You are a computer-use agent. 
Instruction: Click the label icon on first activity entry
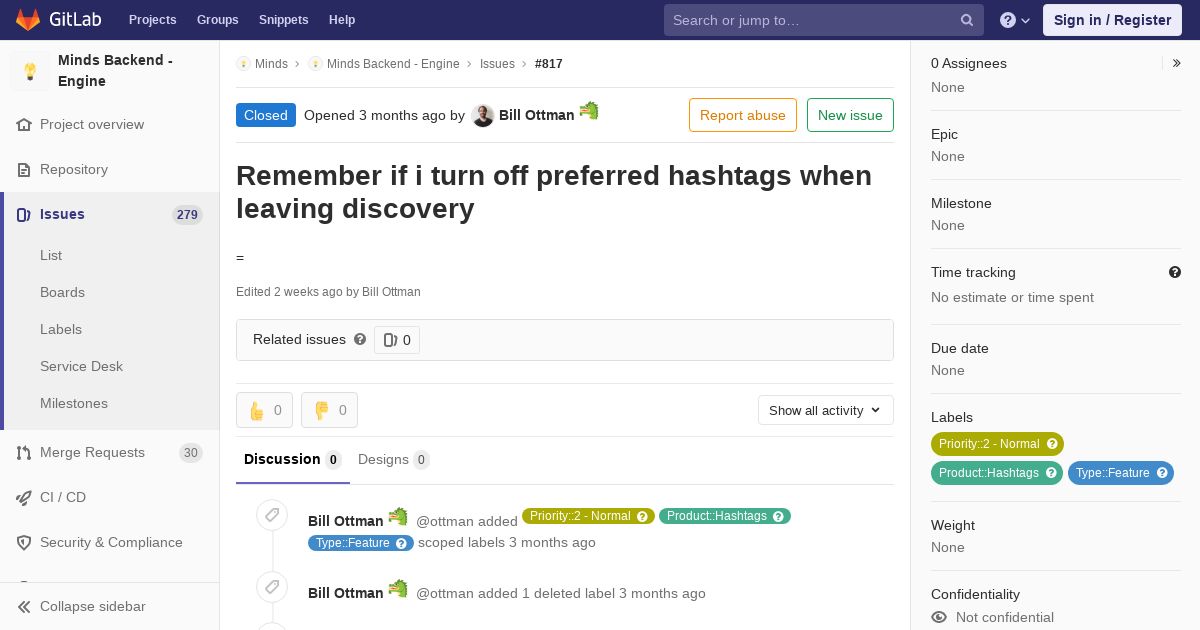272,516
